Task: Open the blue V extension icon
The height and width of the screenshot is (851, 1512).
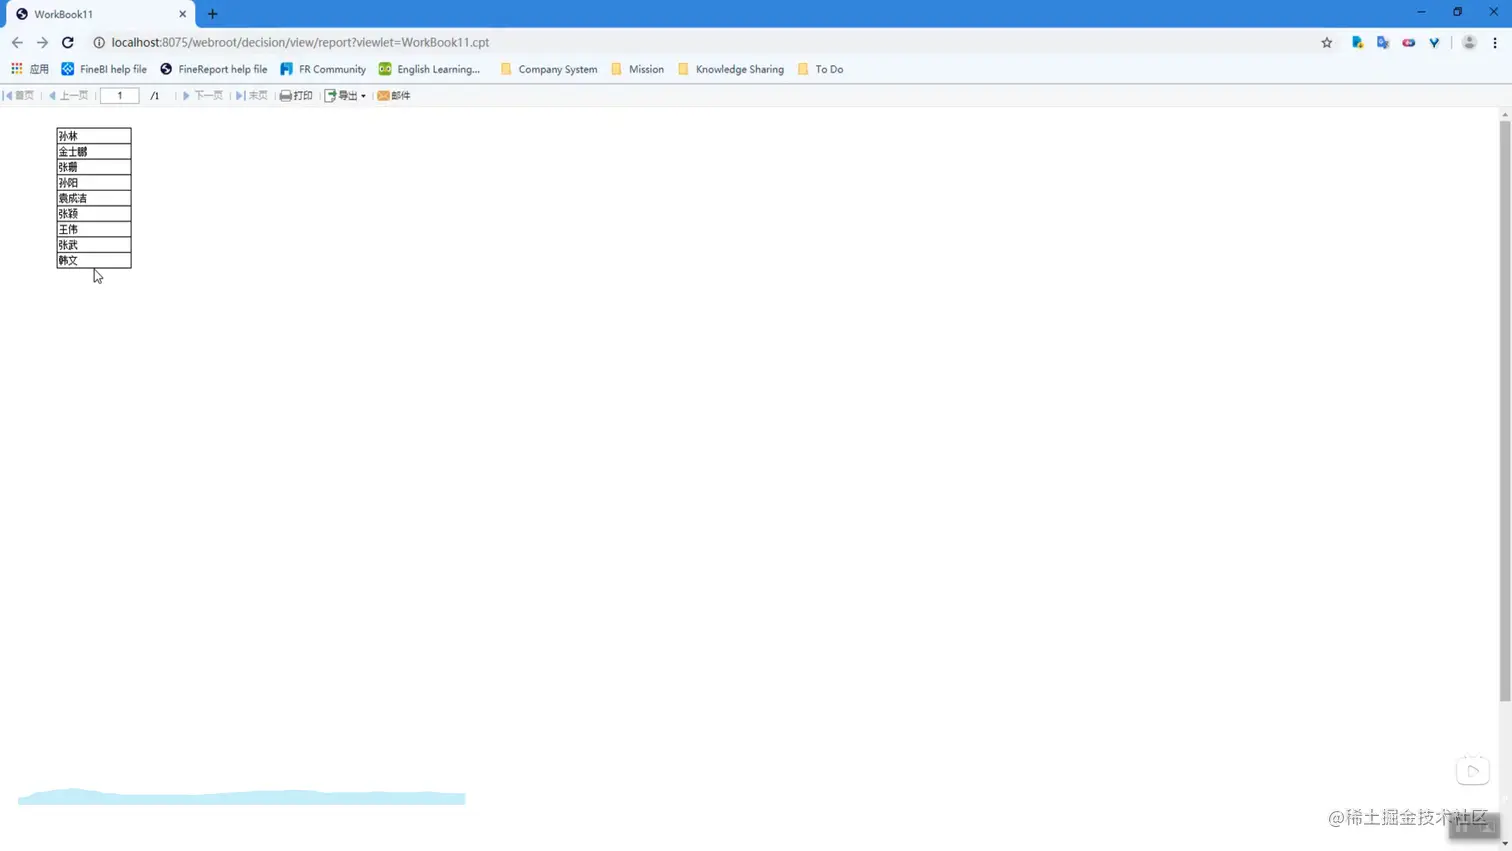Action: coord(1434,42)
